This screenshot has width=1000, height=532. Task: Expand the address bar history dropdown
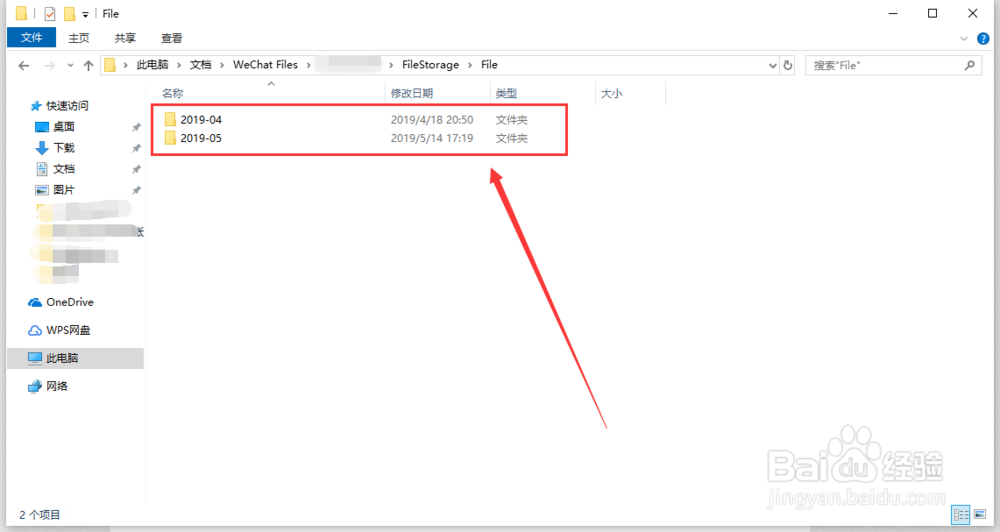772,65
